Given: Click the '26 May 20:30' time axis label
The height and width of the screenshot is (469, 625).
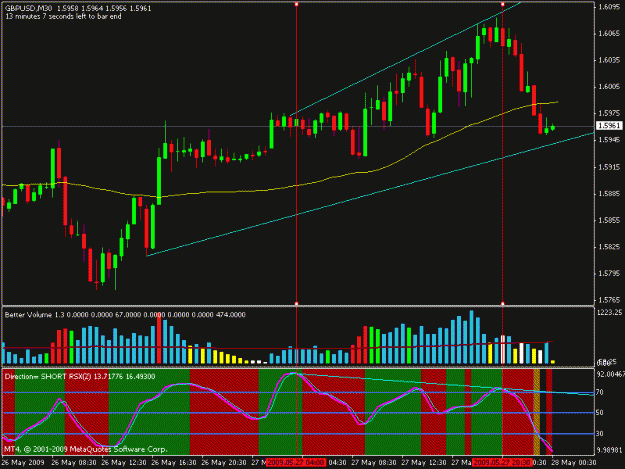Looking at the screenshot, I should coord(224,463).
